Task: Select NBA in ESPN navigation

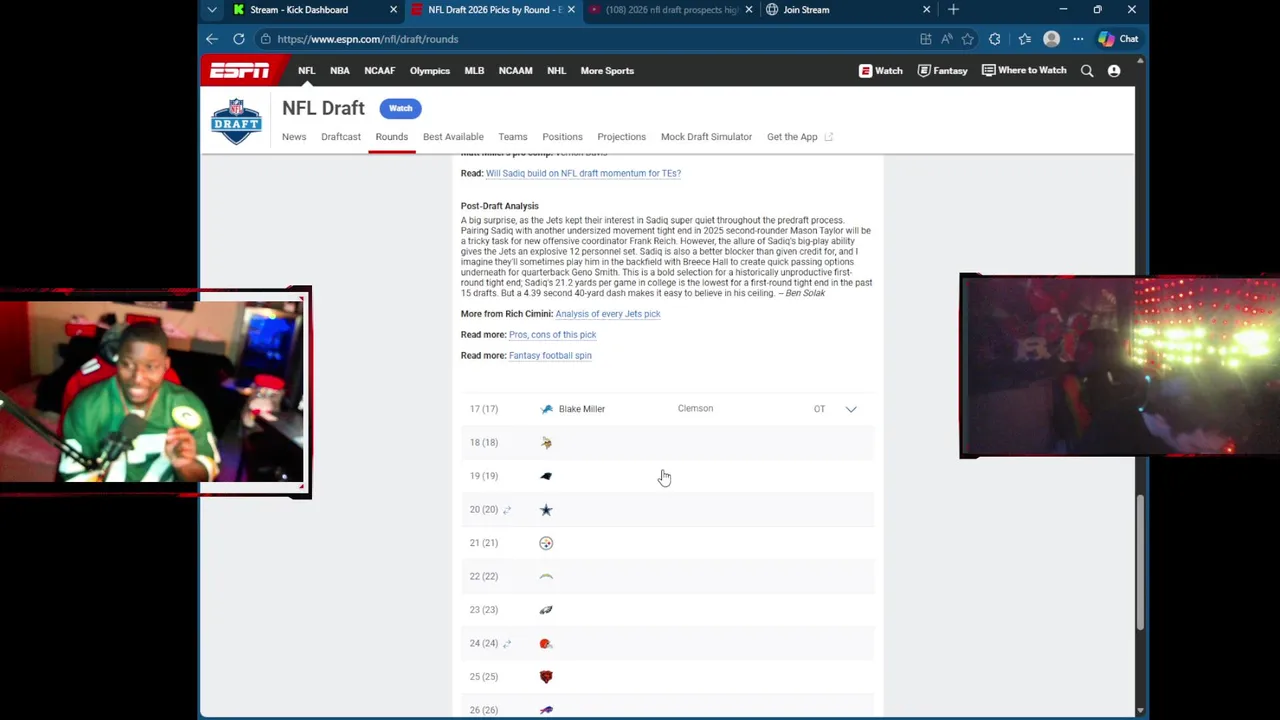Action: tap(340, 71)
